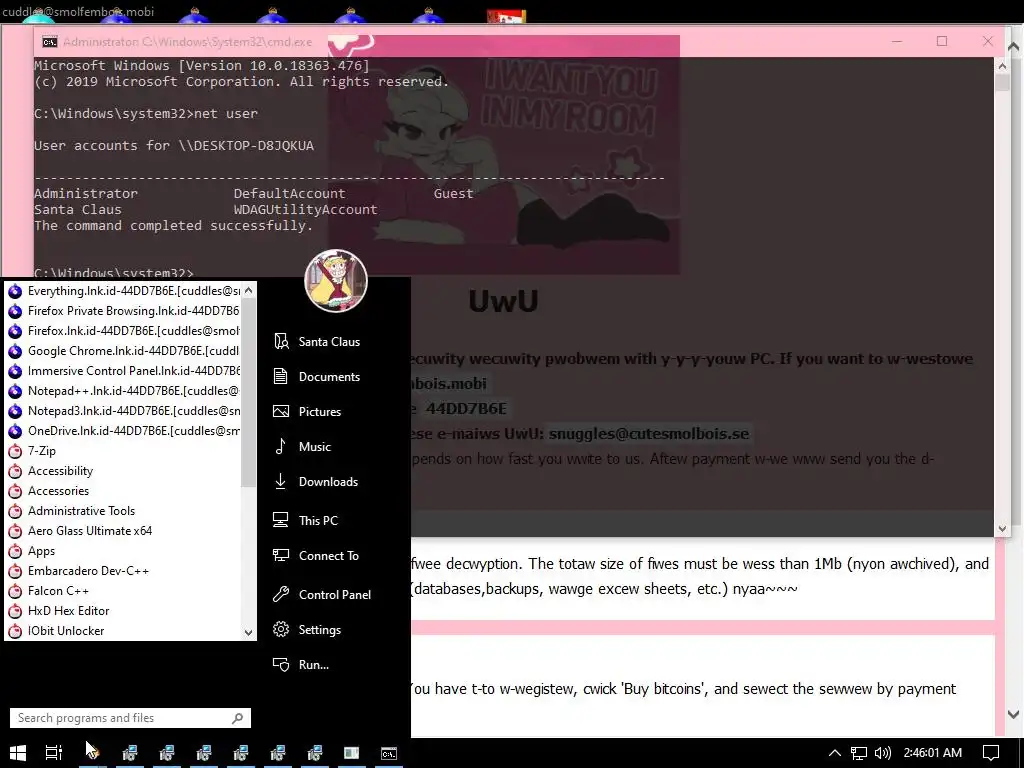Screen dimensions: 1024x768
Task: Open the Firefox Private Browsing.lnk entry
Action: coord(124,311)
